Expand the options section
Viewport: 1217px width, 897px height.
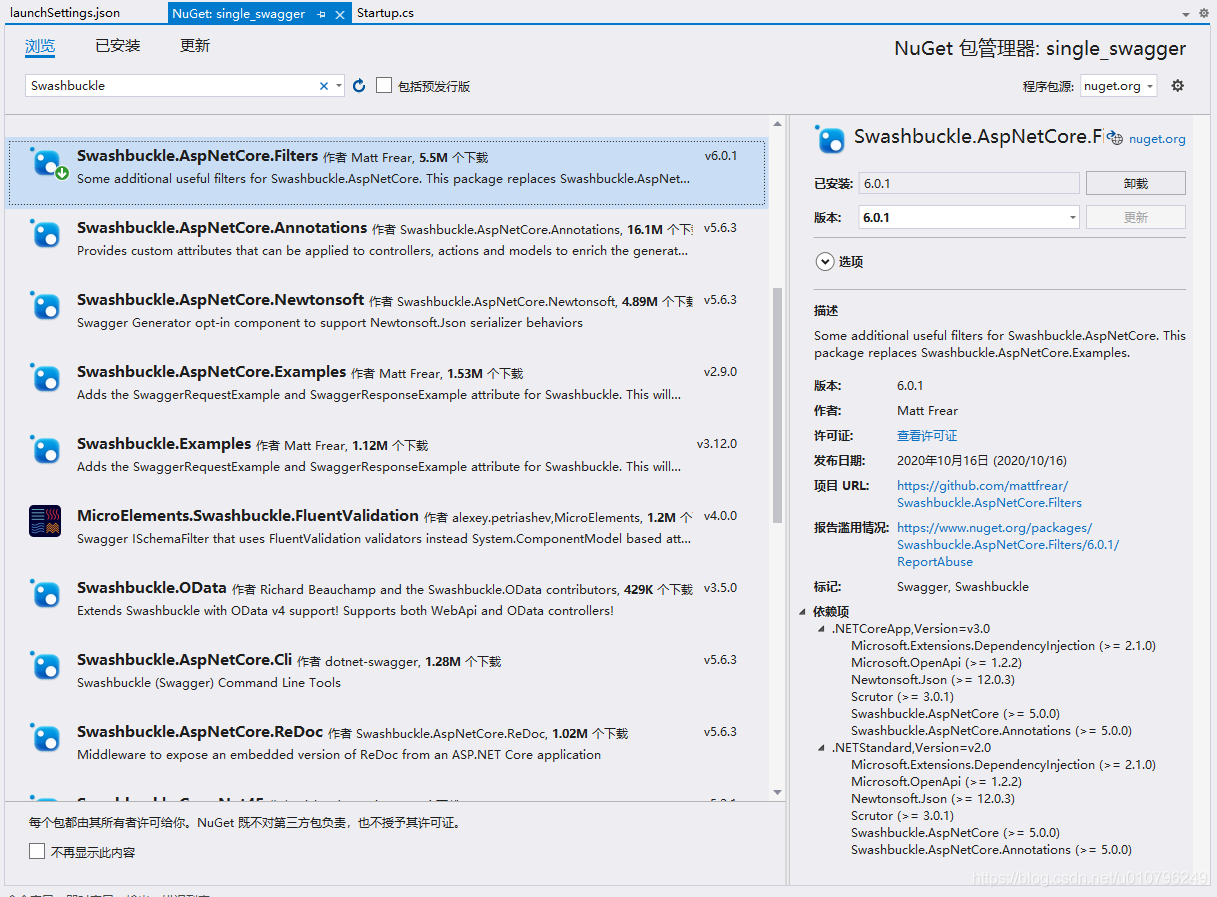[825, 262]
